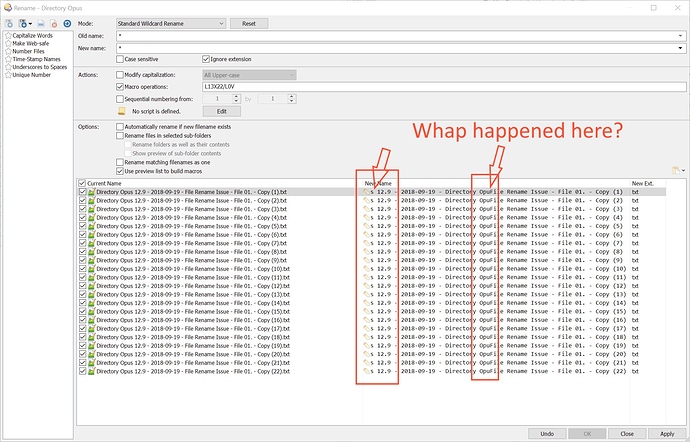Click the label icon in New Name of Copy (5) row
690x442 pixels.
tap(367, 226)
